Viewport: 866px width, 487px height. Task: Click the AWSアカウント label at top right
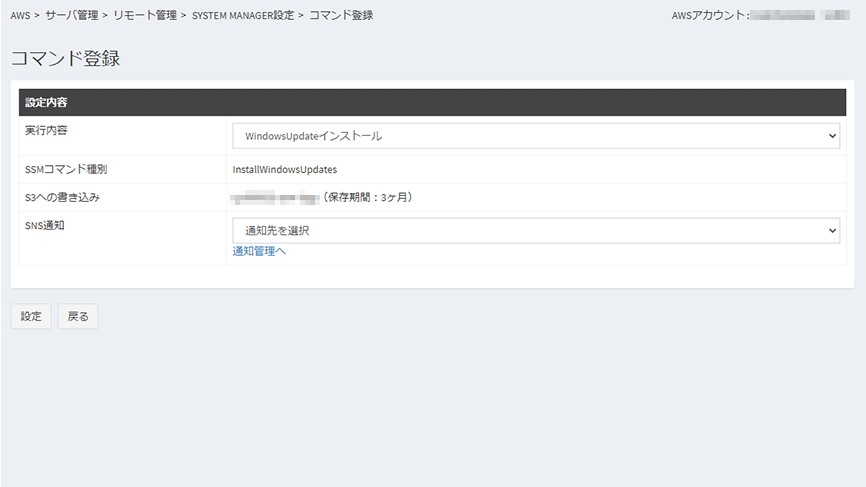click(x=710, y=15)
